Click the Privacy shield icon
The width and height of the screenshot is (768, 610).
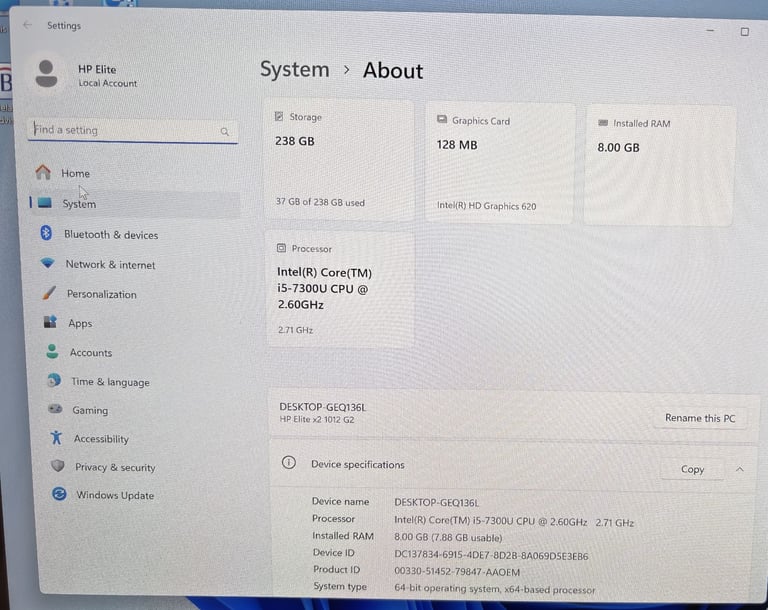pos(58,465)
